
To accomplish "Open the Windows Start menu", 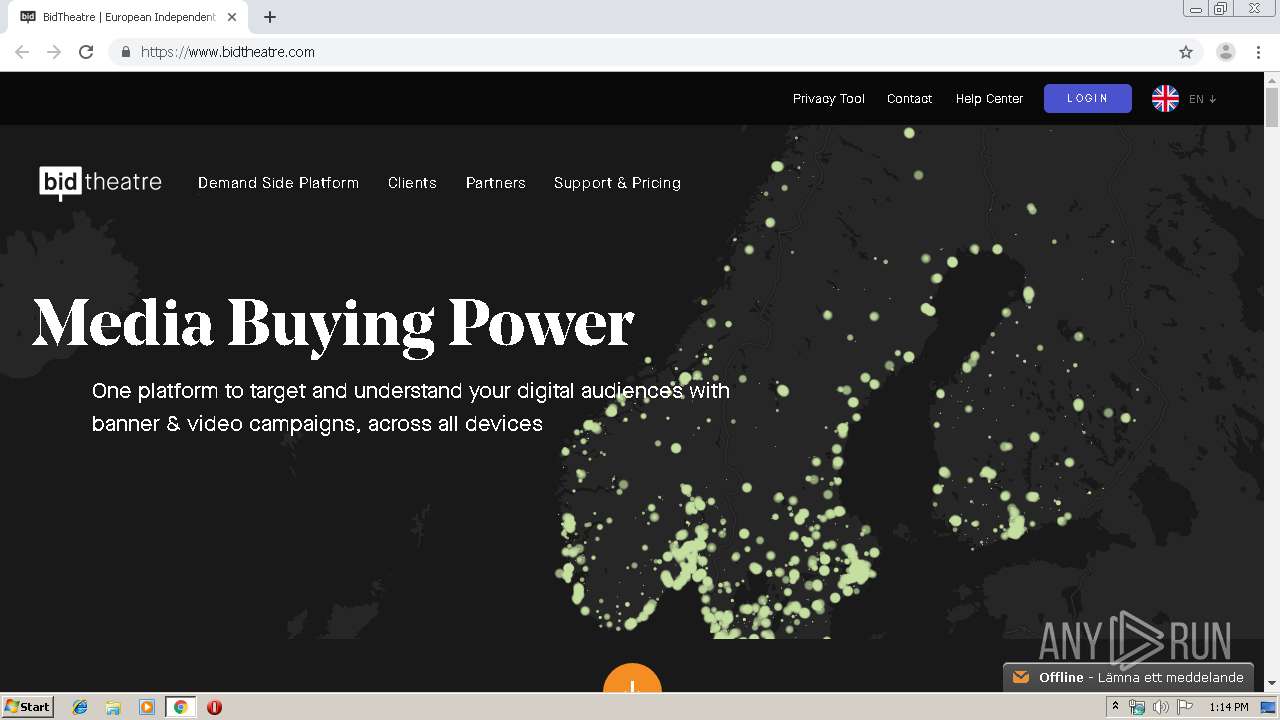I will click(x=27, y=706).
